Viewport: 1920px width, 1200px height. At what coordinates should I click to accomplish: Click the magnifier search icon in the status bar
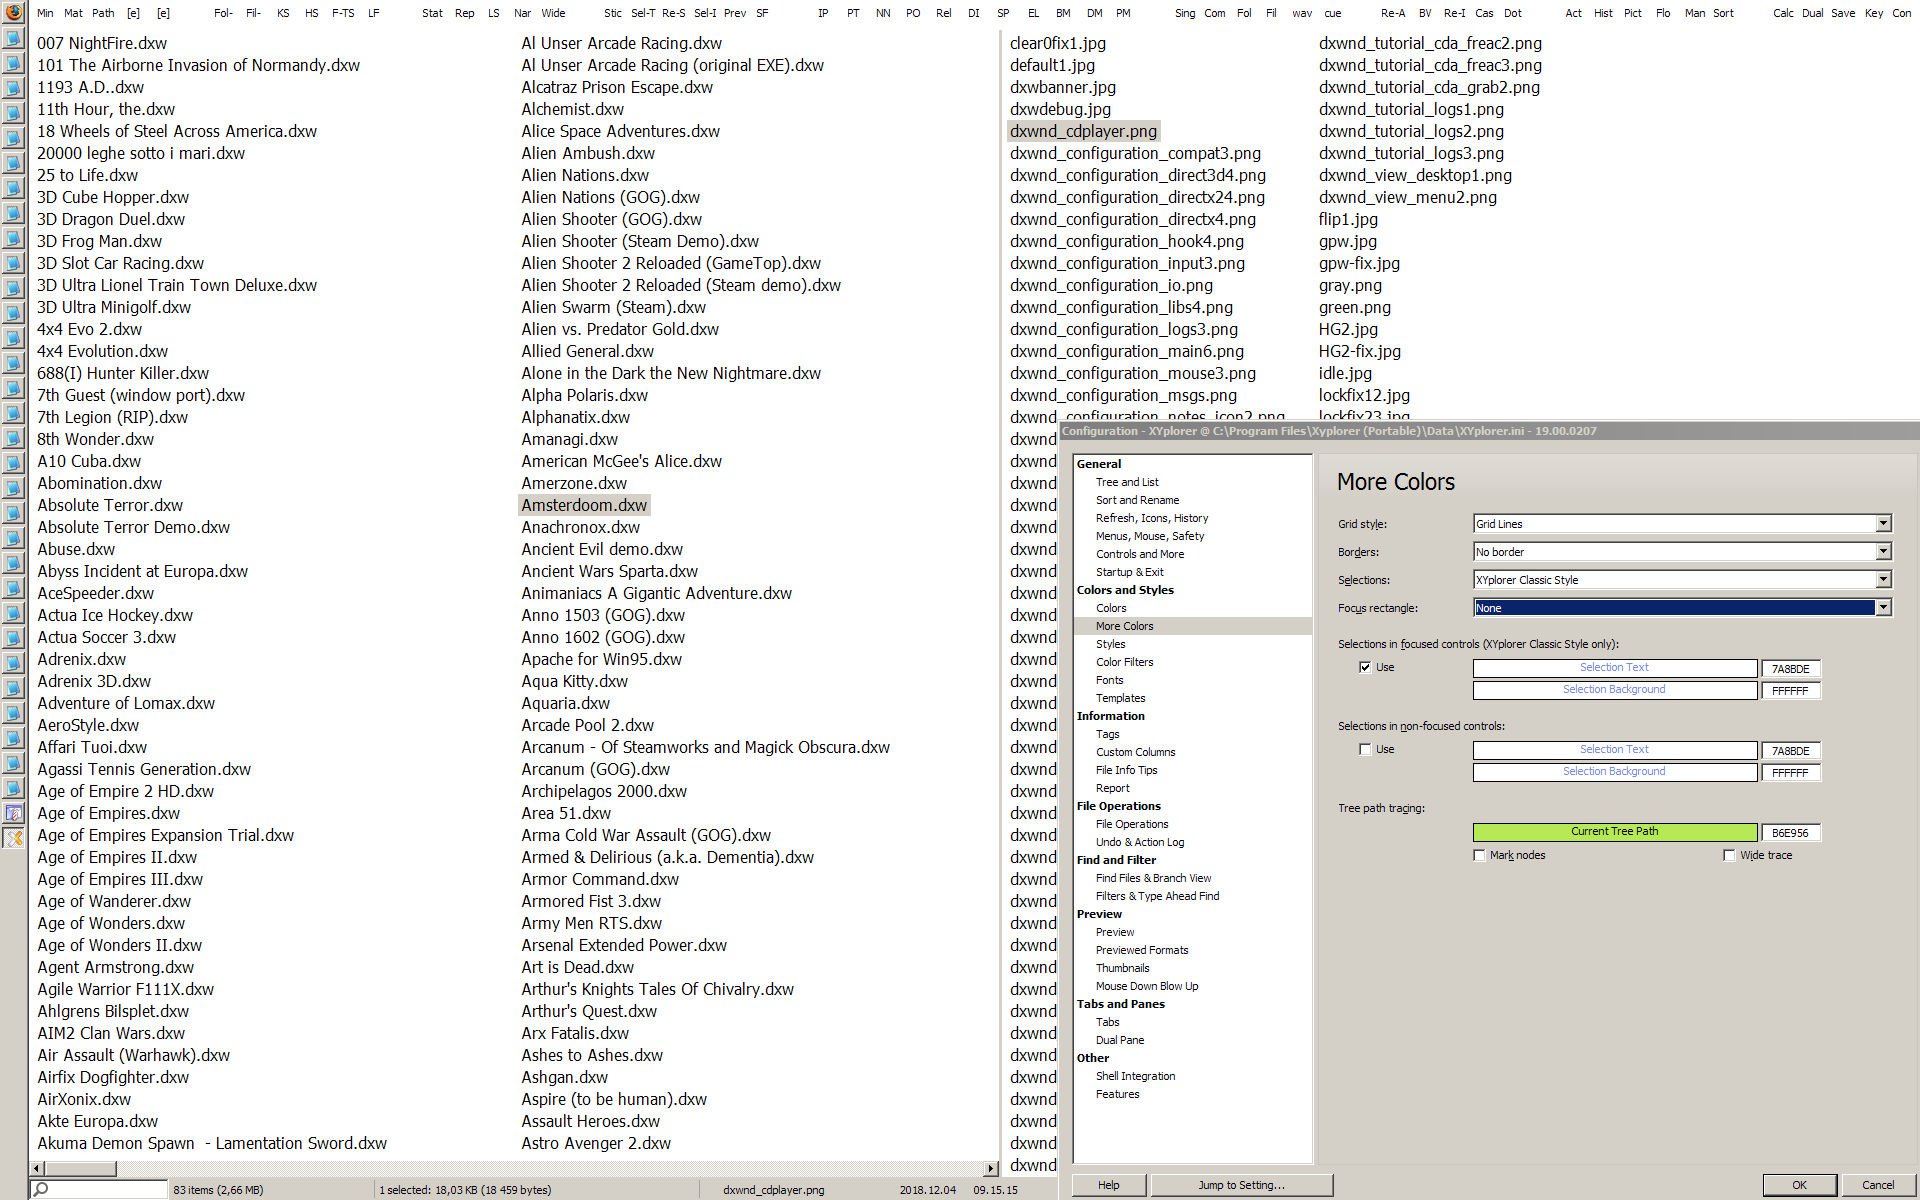tap(41, 1189)
